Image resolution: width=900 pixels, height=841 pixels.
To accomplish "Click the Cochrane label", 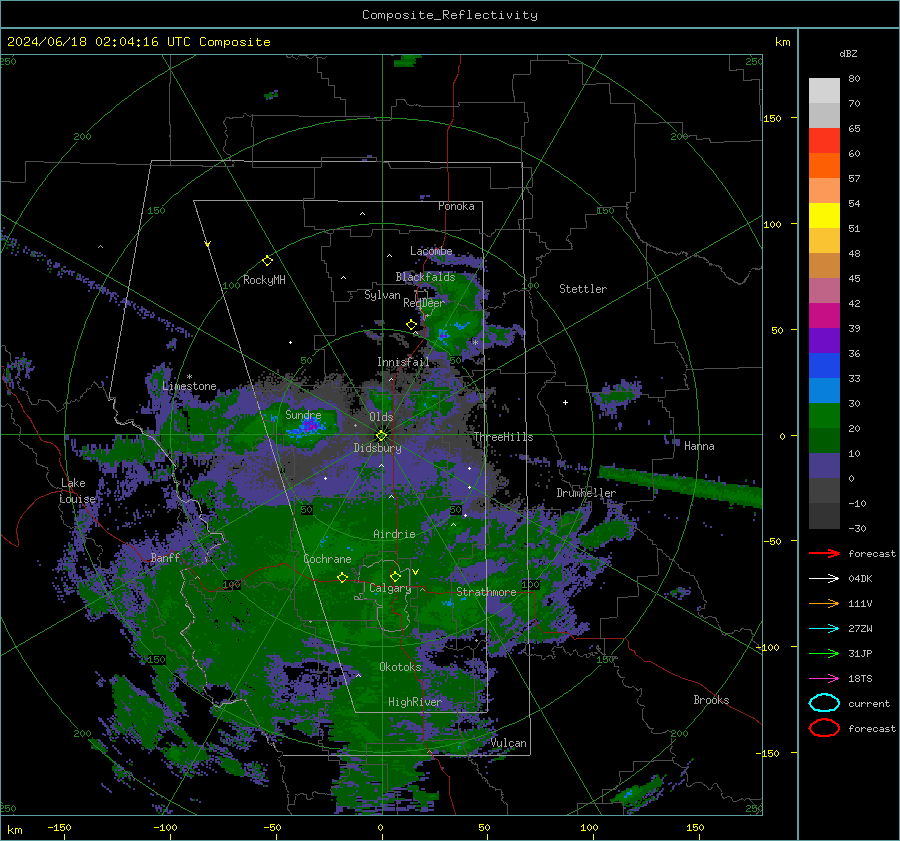I will [x=327, y=559].
